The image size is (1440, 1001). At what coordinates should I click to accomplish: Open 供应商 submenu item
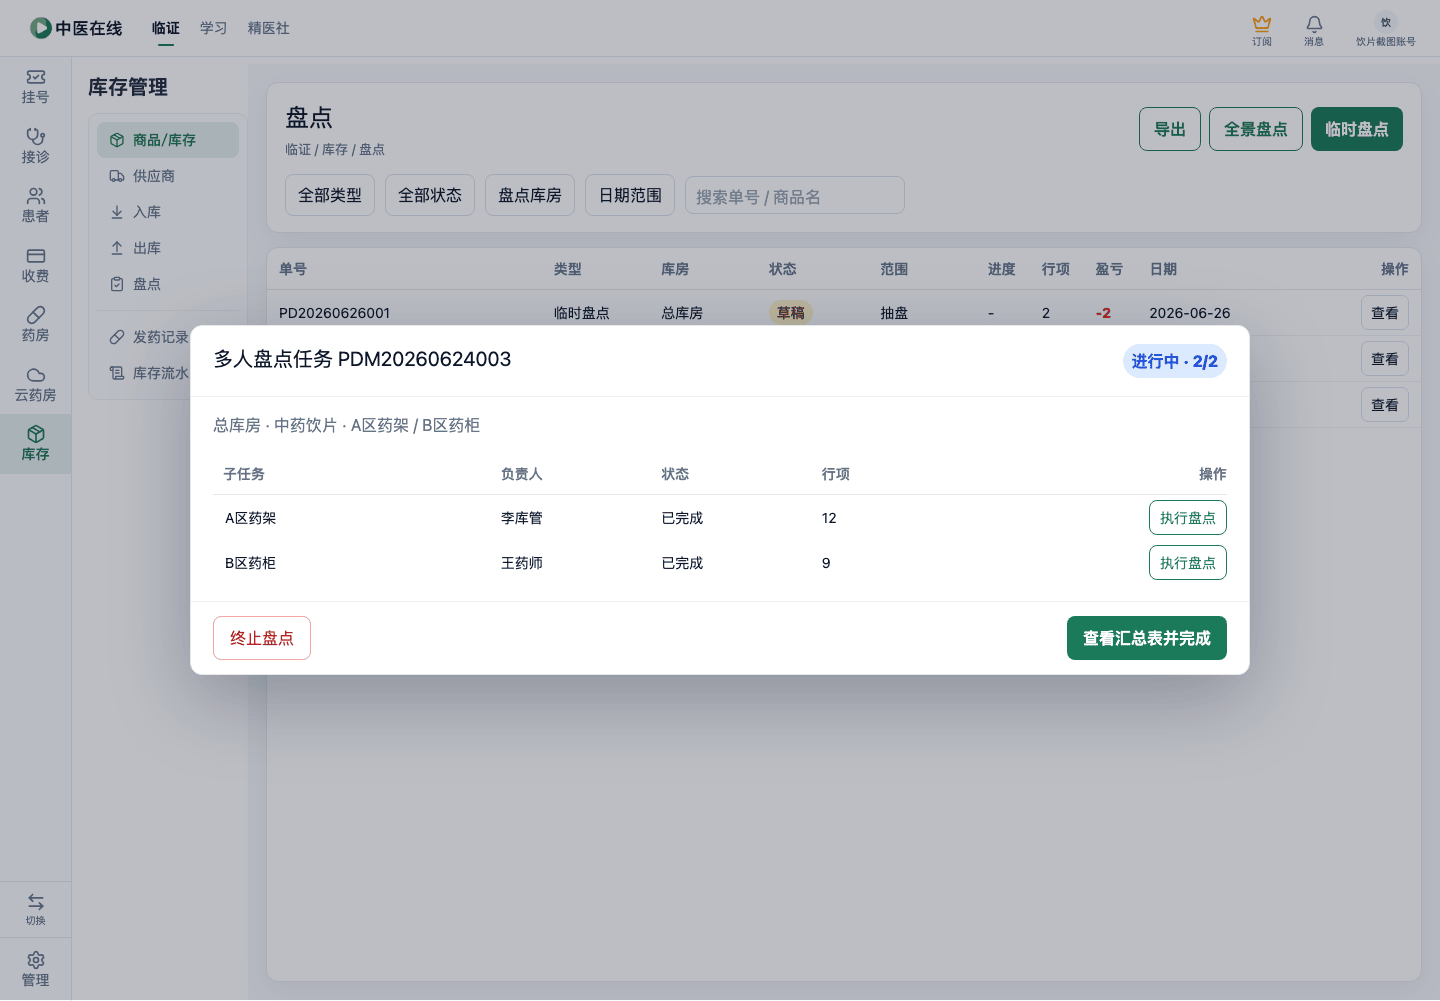click(168, 176)
